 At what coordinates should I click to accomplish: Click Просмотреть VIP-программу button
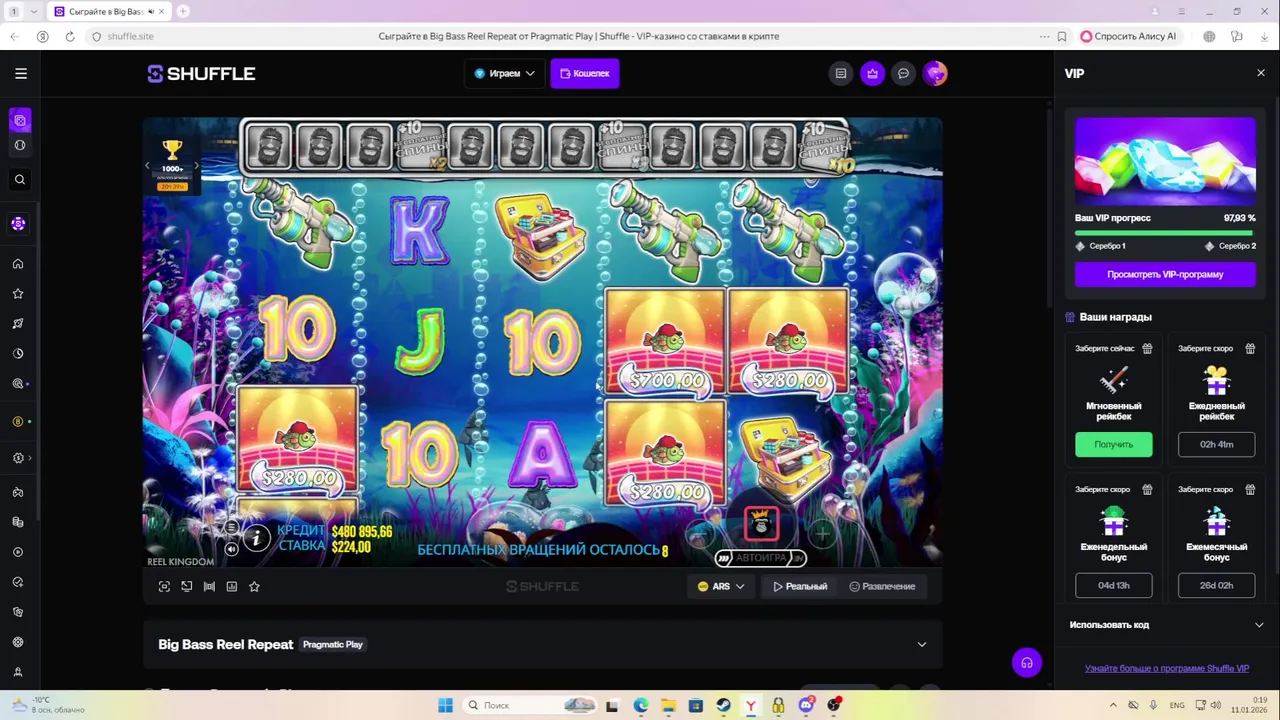1165,274
